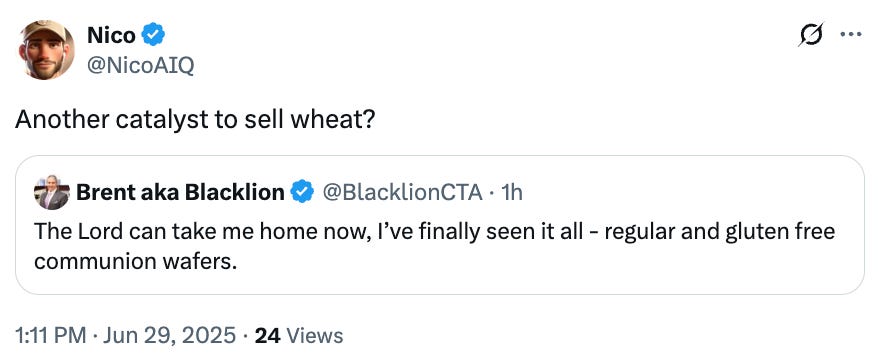Open Brent's small profile photo
This screenshot has width=880, height=362.
52,193
